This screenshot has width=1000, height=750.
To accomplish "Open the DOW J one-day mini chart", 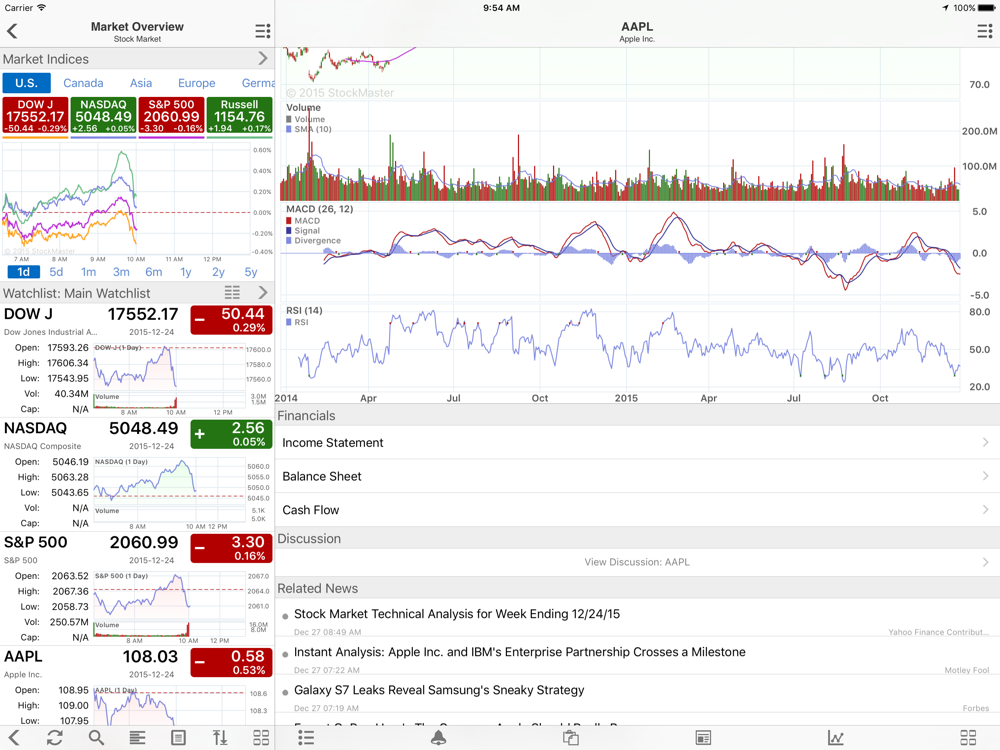I will point(182,379).
